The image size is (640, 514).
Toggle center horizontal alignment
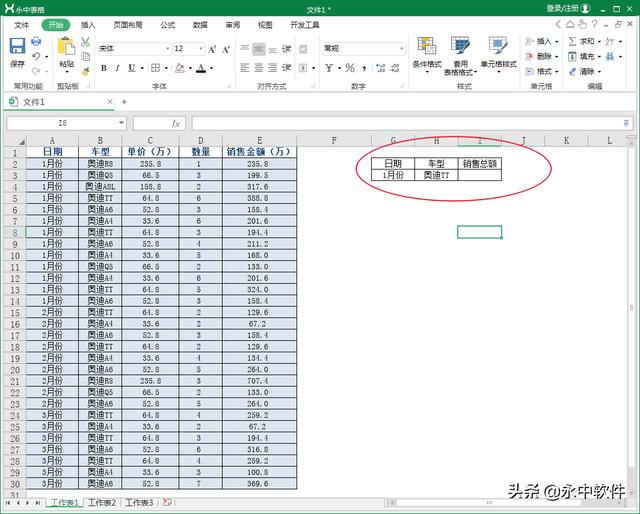point(258,68)
